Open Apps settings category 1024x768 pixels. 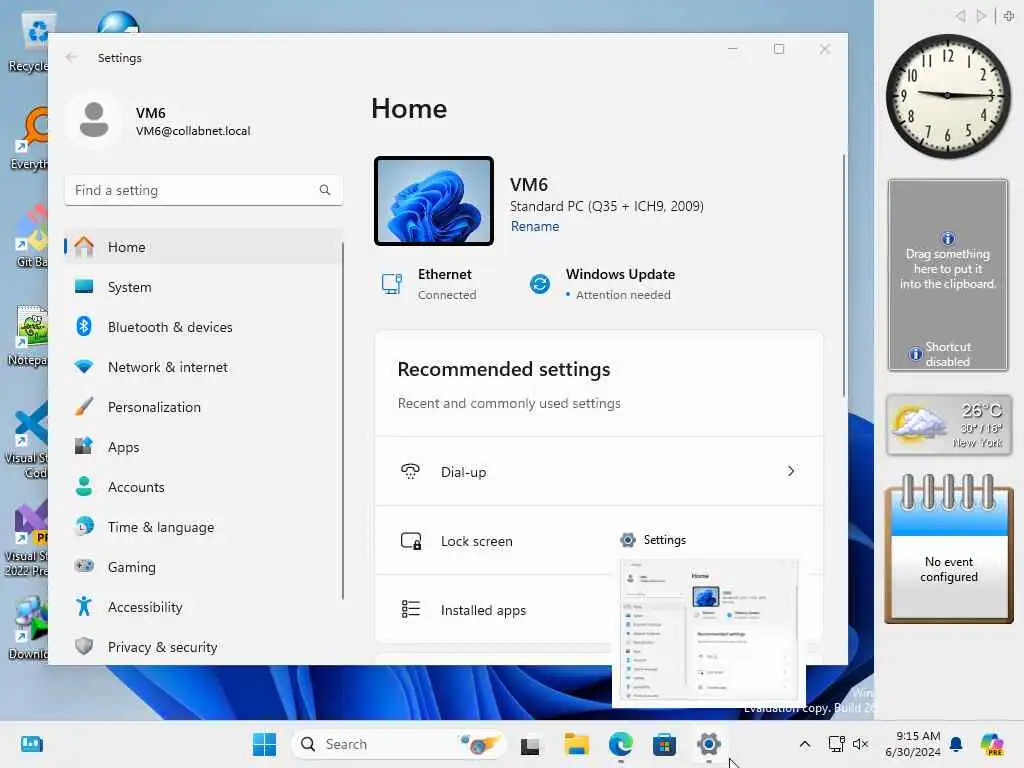tap(203, 447)
